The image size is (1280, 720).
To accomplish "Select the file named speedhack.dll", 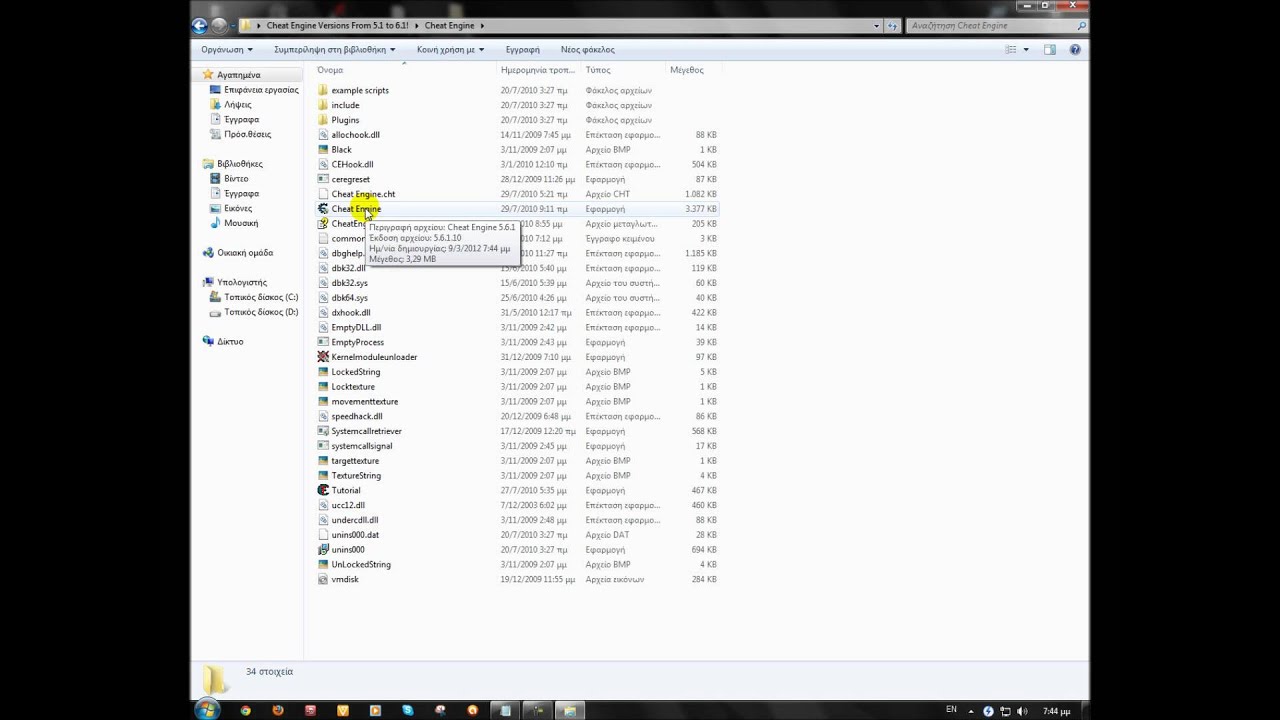I will tap(357, 416).
